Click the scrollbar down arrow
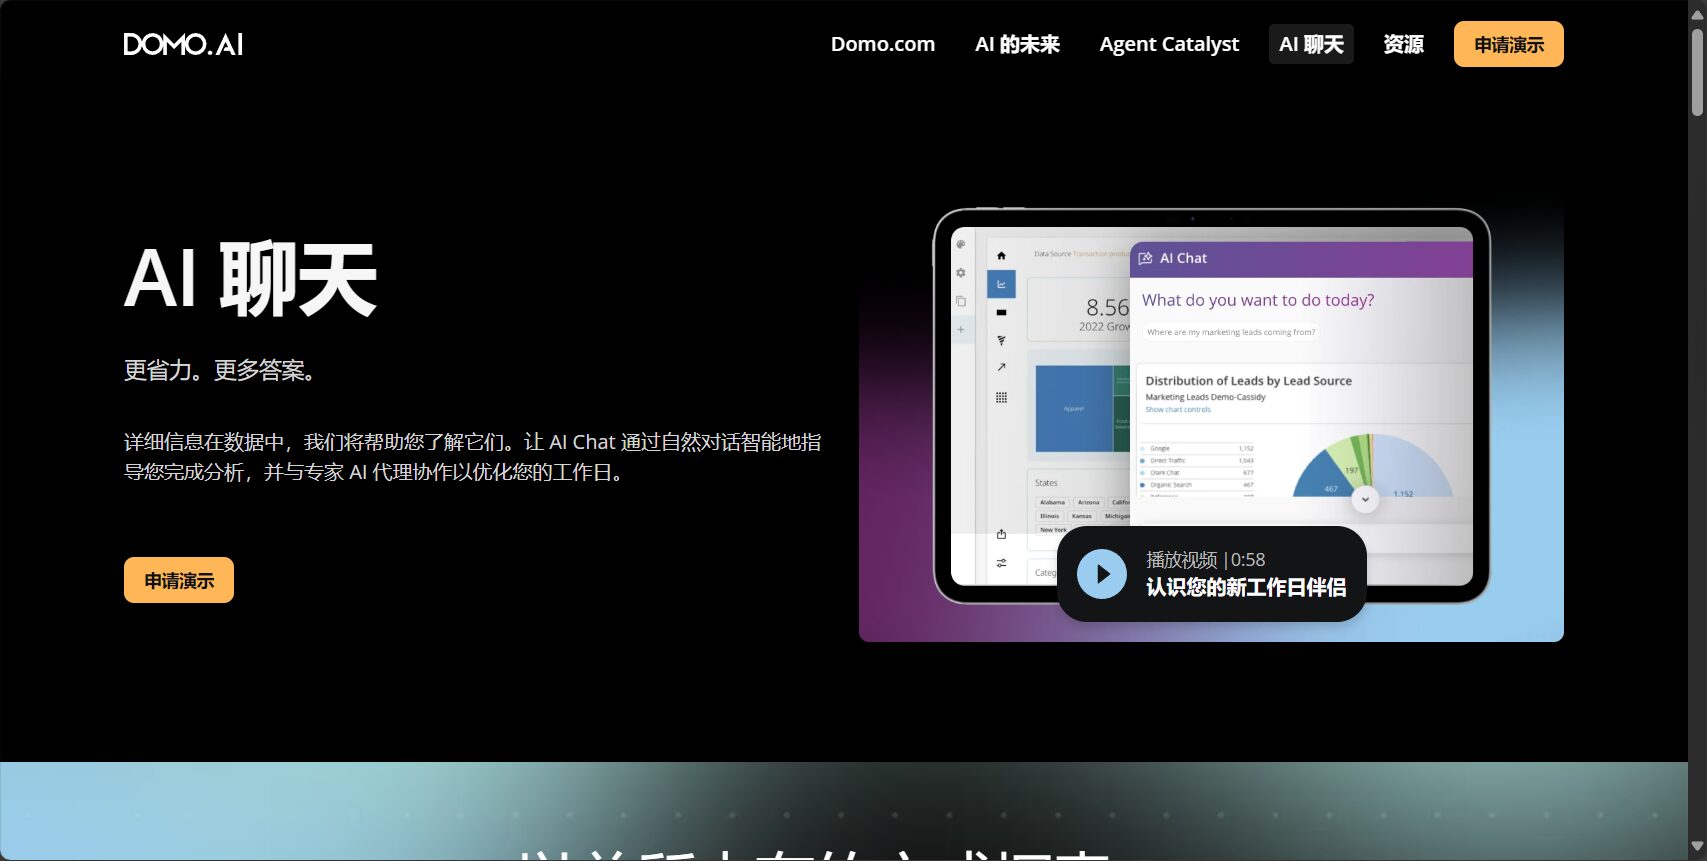 point(1697,848)
